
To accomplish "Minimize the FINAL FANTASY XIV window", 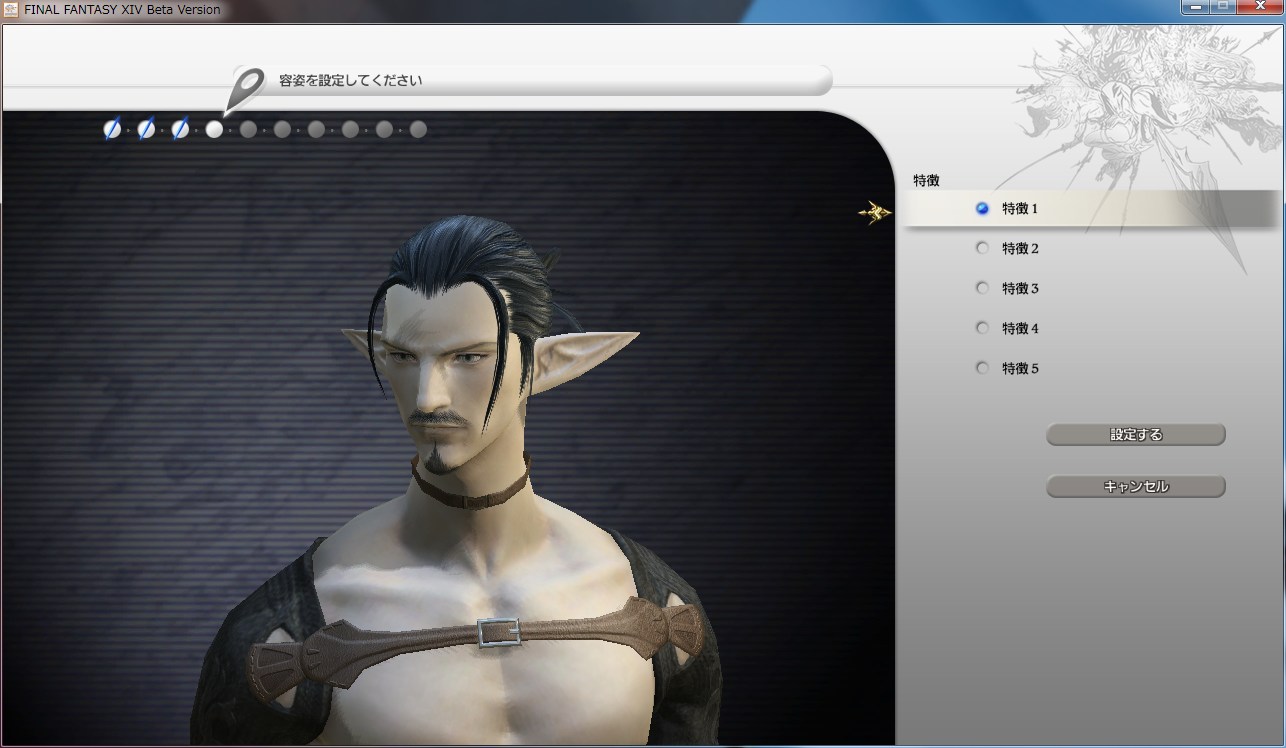I will coord(1194,7).
